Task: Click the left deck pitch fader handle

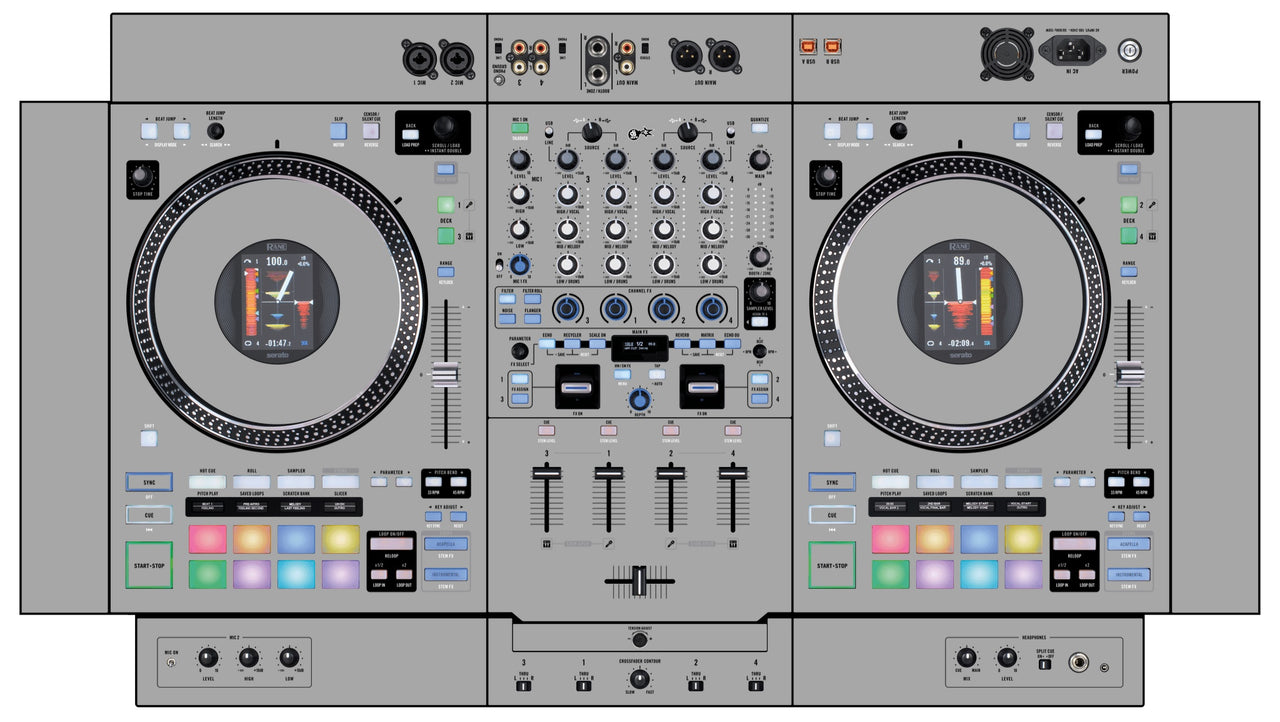Action: (x=445, y=376)
